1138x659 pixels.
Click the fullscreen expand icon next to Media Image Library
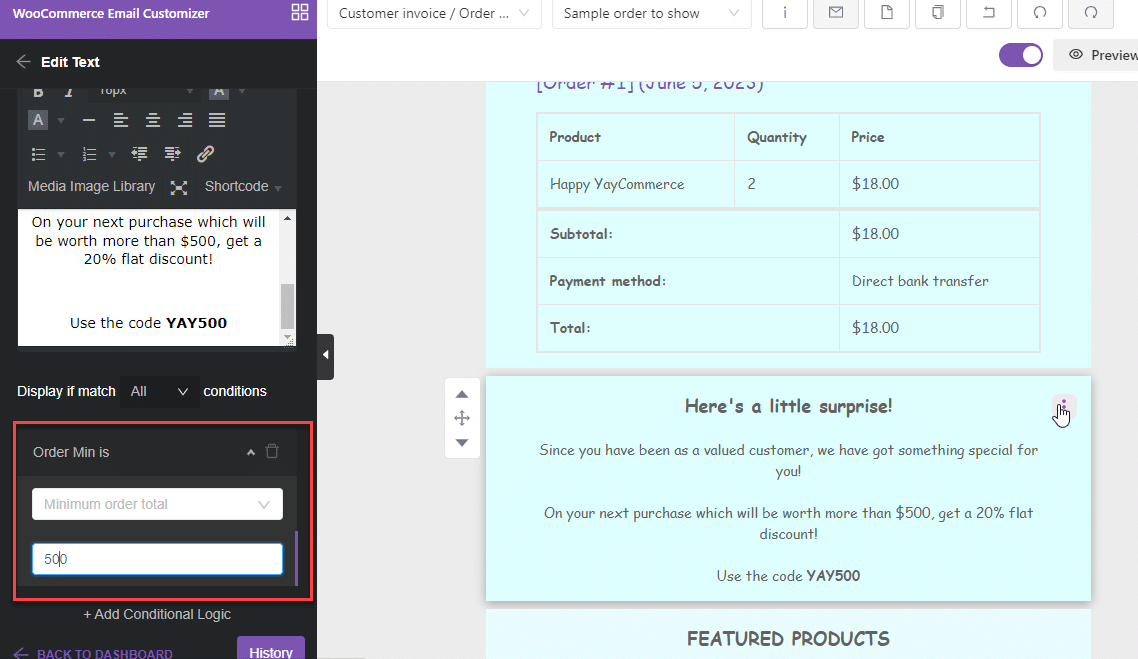[180, 186]
